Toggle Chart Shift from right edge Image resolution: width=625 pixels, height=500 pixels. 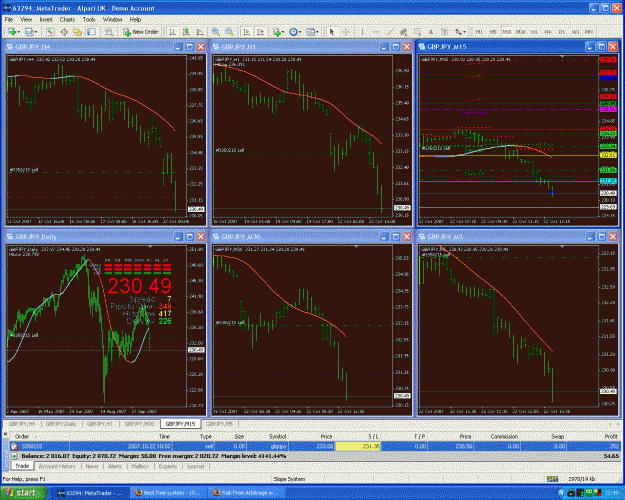click(260, 32)
